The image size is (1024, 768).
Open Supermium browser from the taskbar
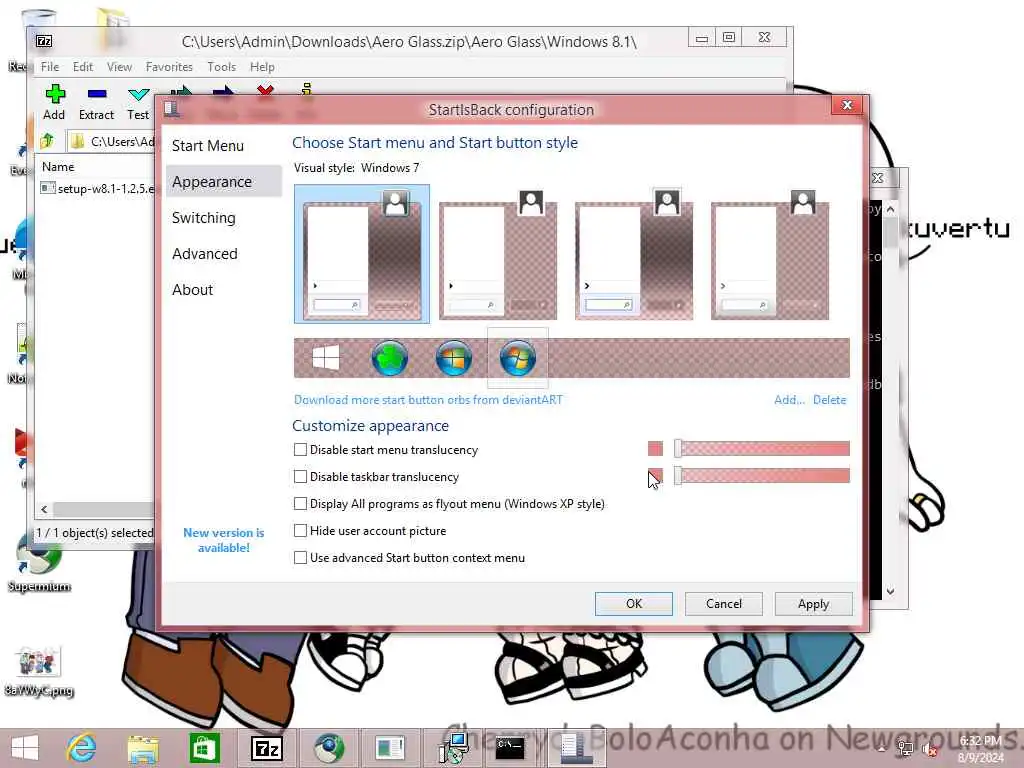328,748
